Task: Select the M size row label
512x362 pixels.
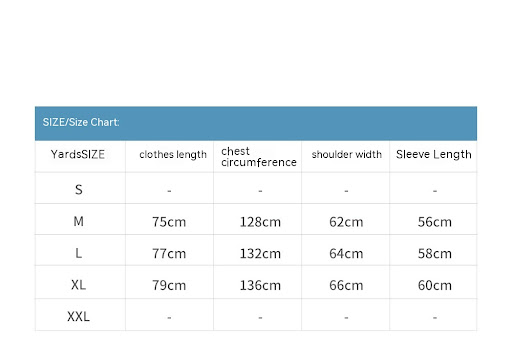Action: 79,221
